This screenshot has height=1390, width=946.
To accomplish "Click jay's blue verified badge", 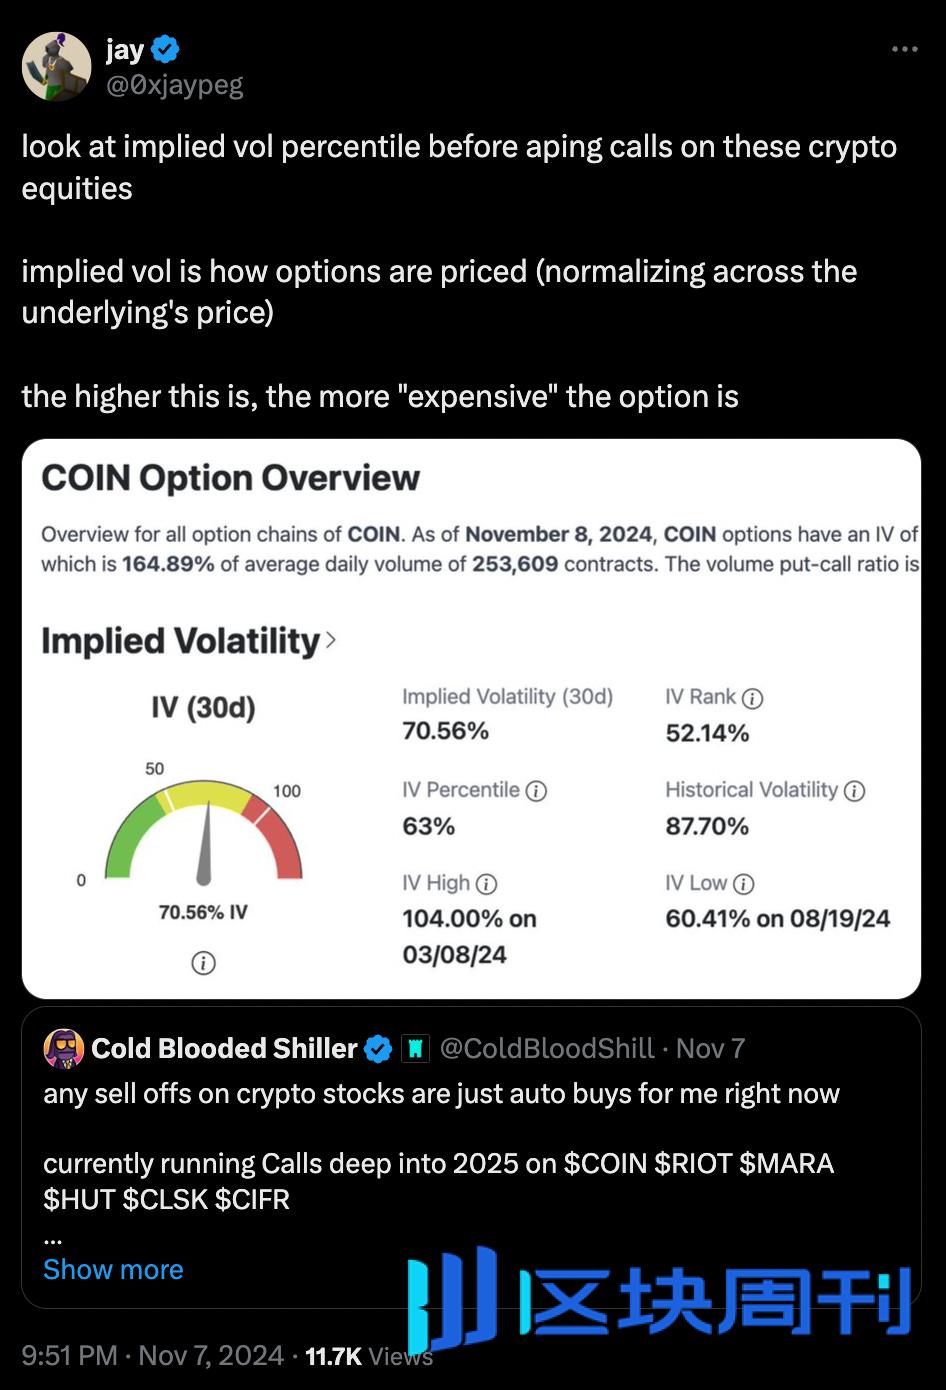I will pyautogui.click(x=165, y=48).
